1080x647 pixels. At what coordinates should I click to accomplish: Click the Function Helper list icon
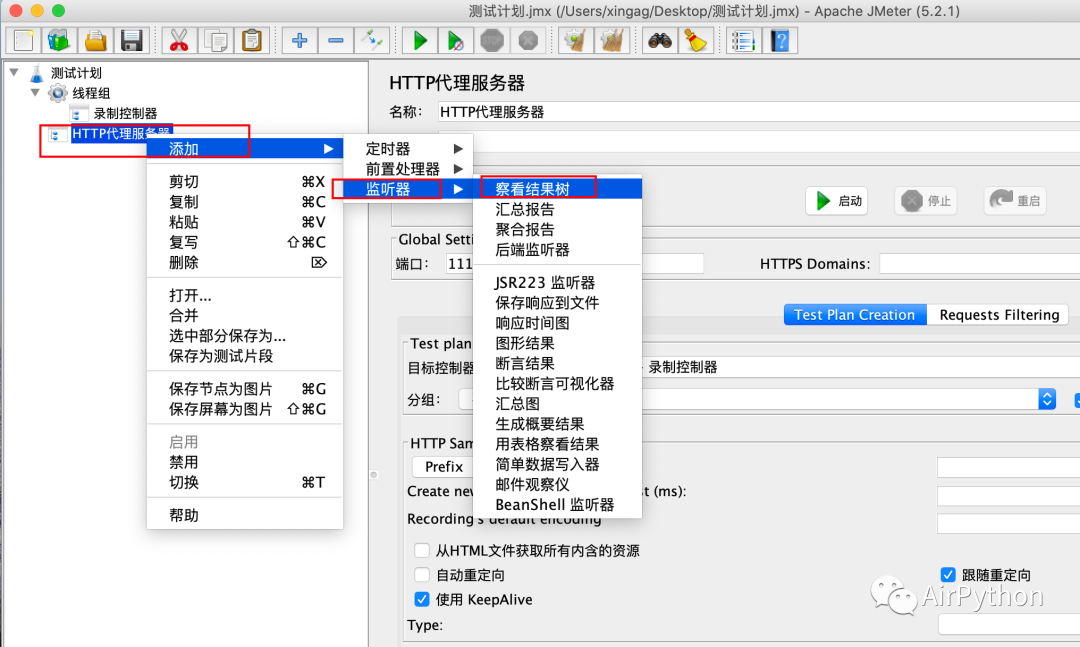744,41
